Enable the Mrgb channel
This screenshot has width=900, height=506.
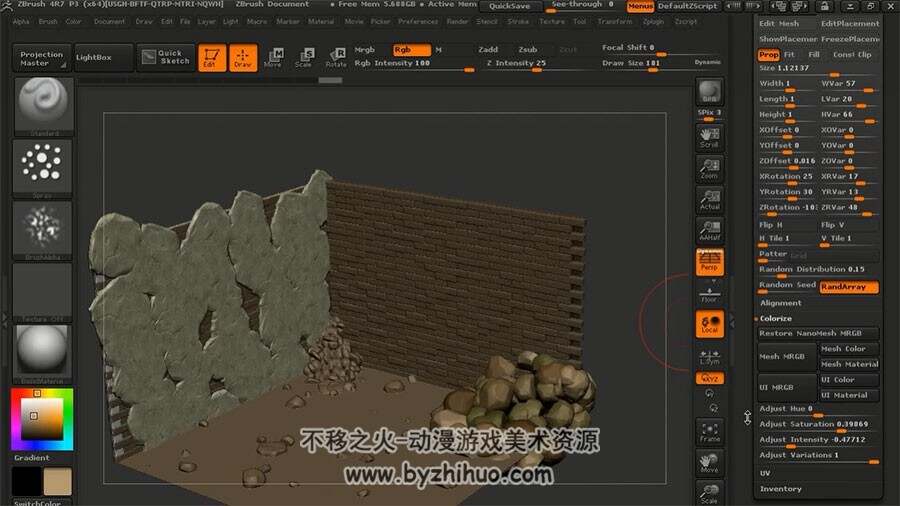[364, 50]
